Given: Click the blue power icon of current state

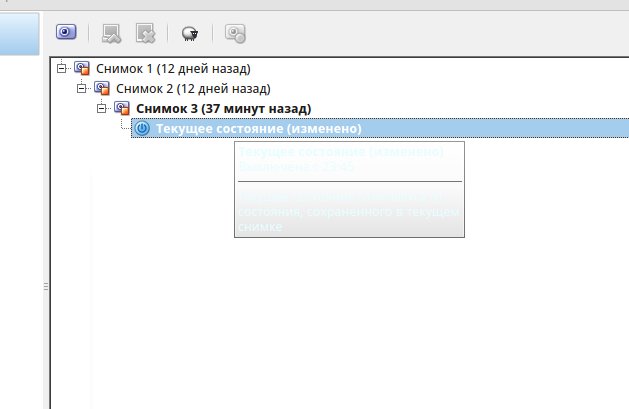Looking at the screenshot, I should tap(142, 128).
